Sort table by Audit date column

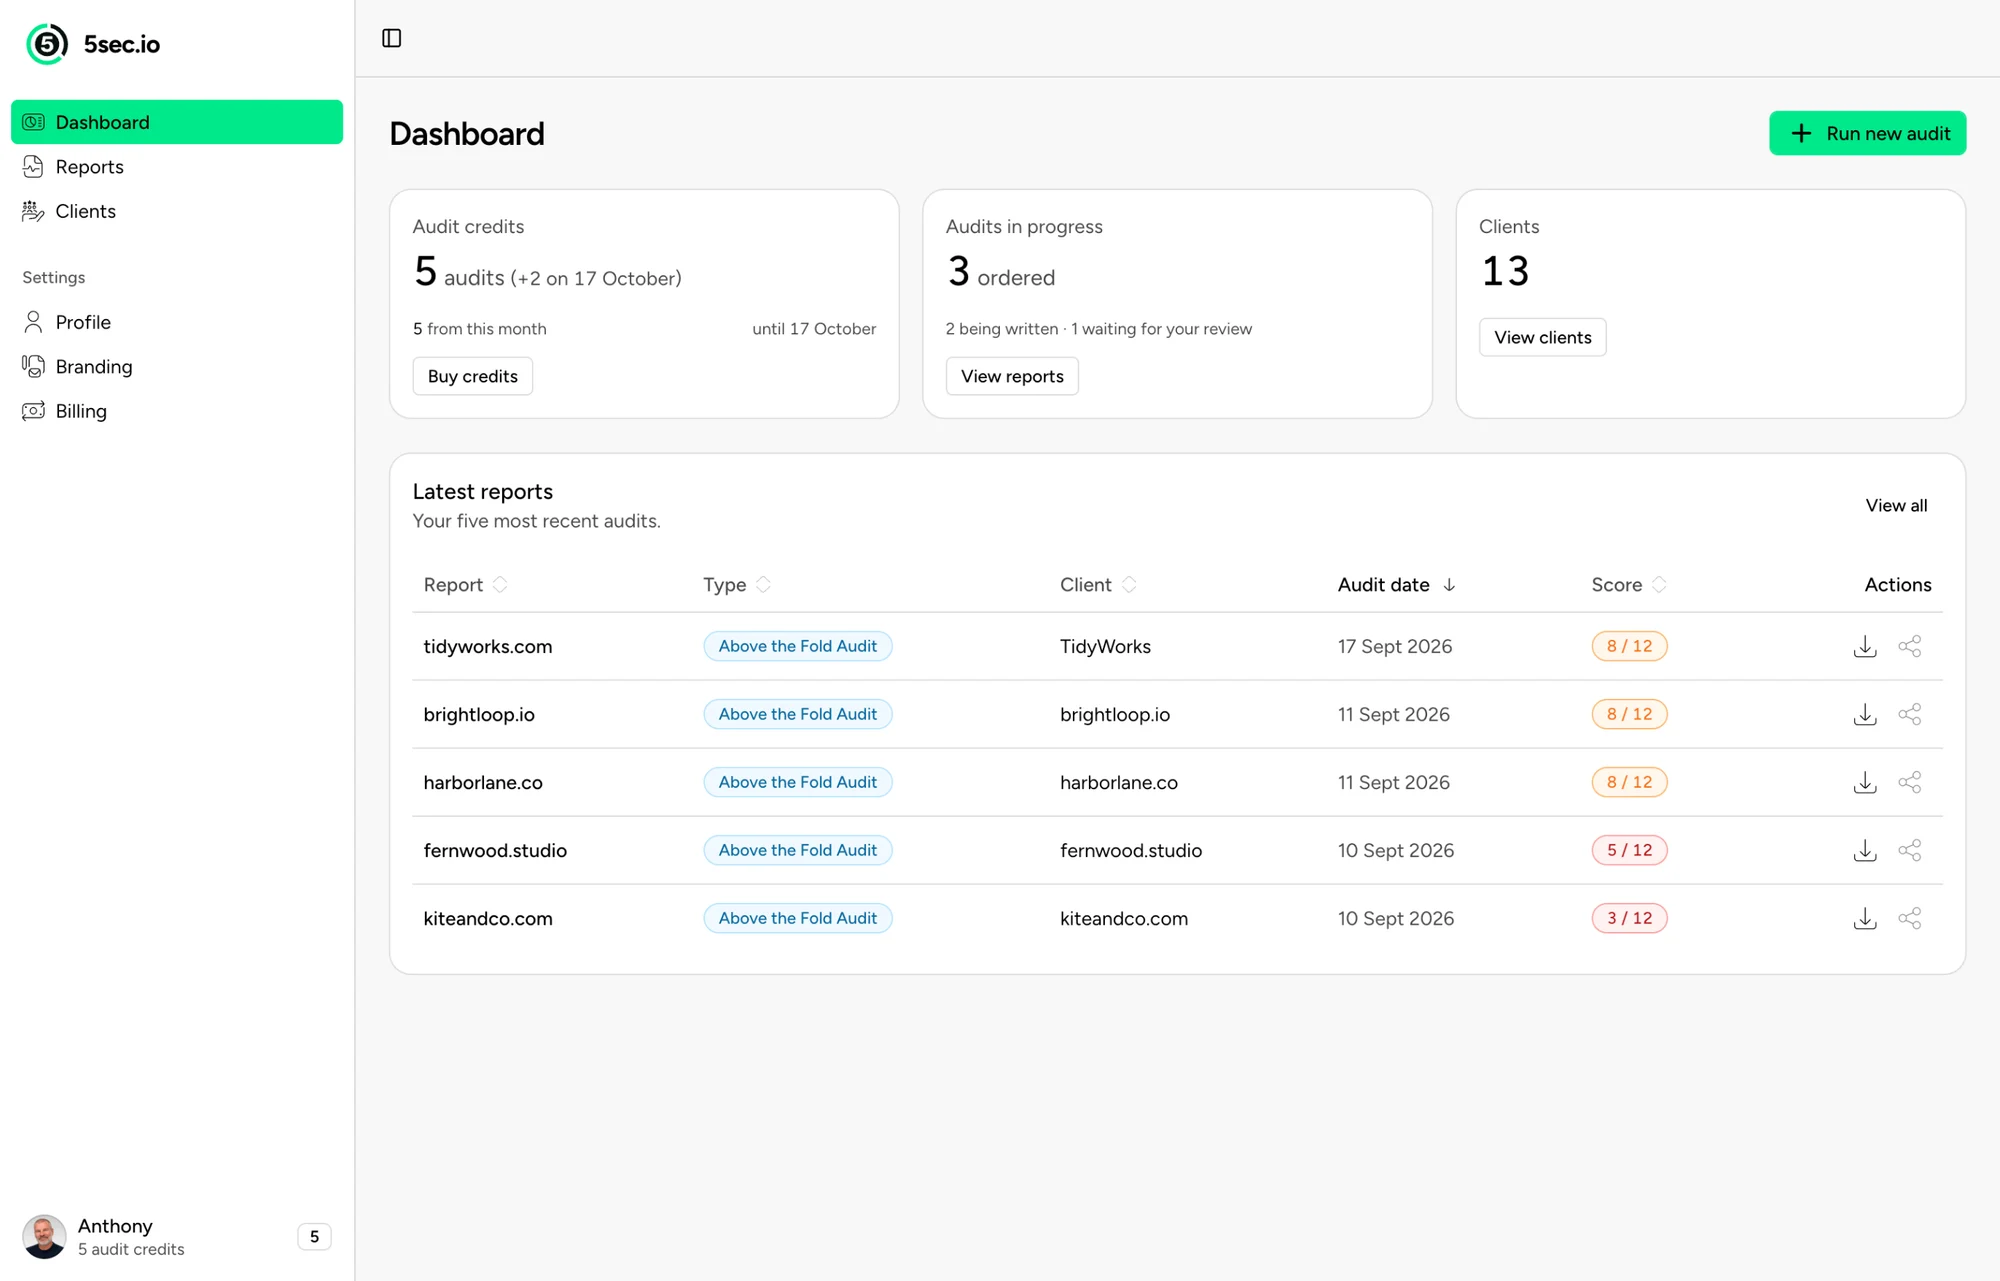coord(1397,585)
